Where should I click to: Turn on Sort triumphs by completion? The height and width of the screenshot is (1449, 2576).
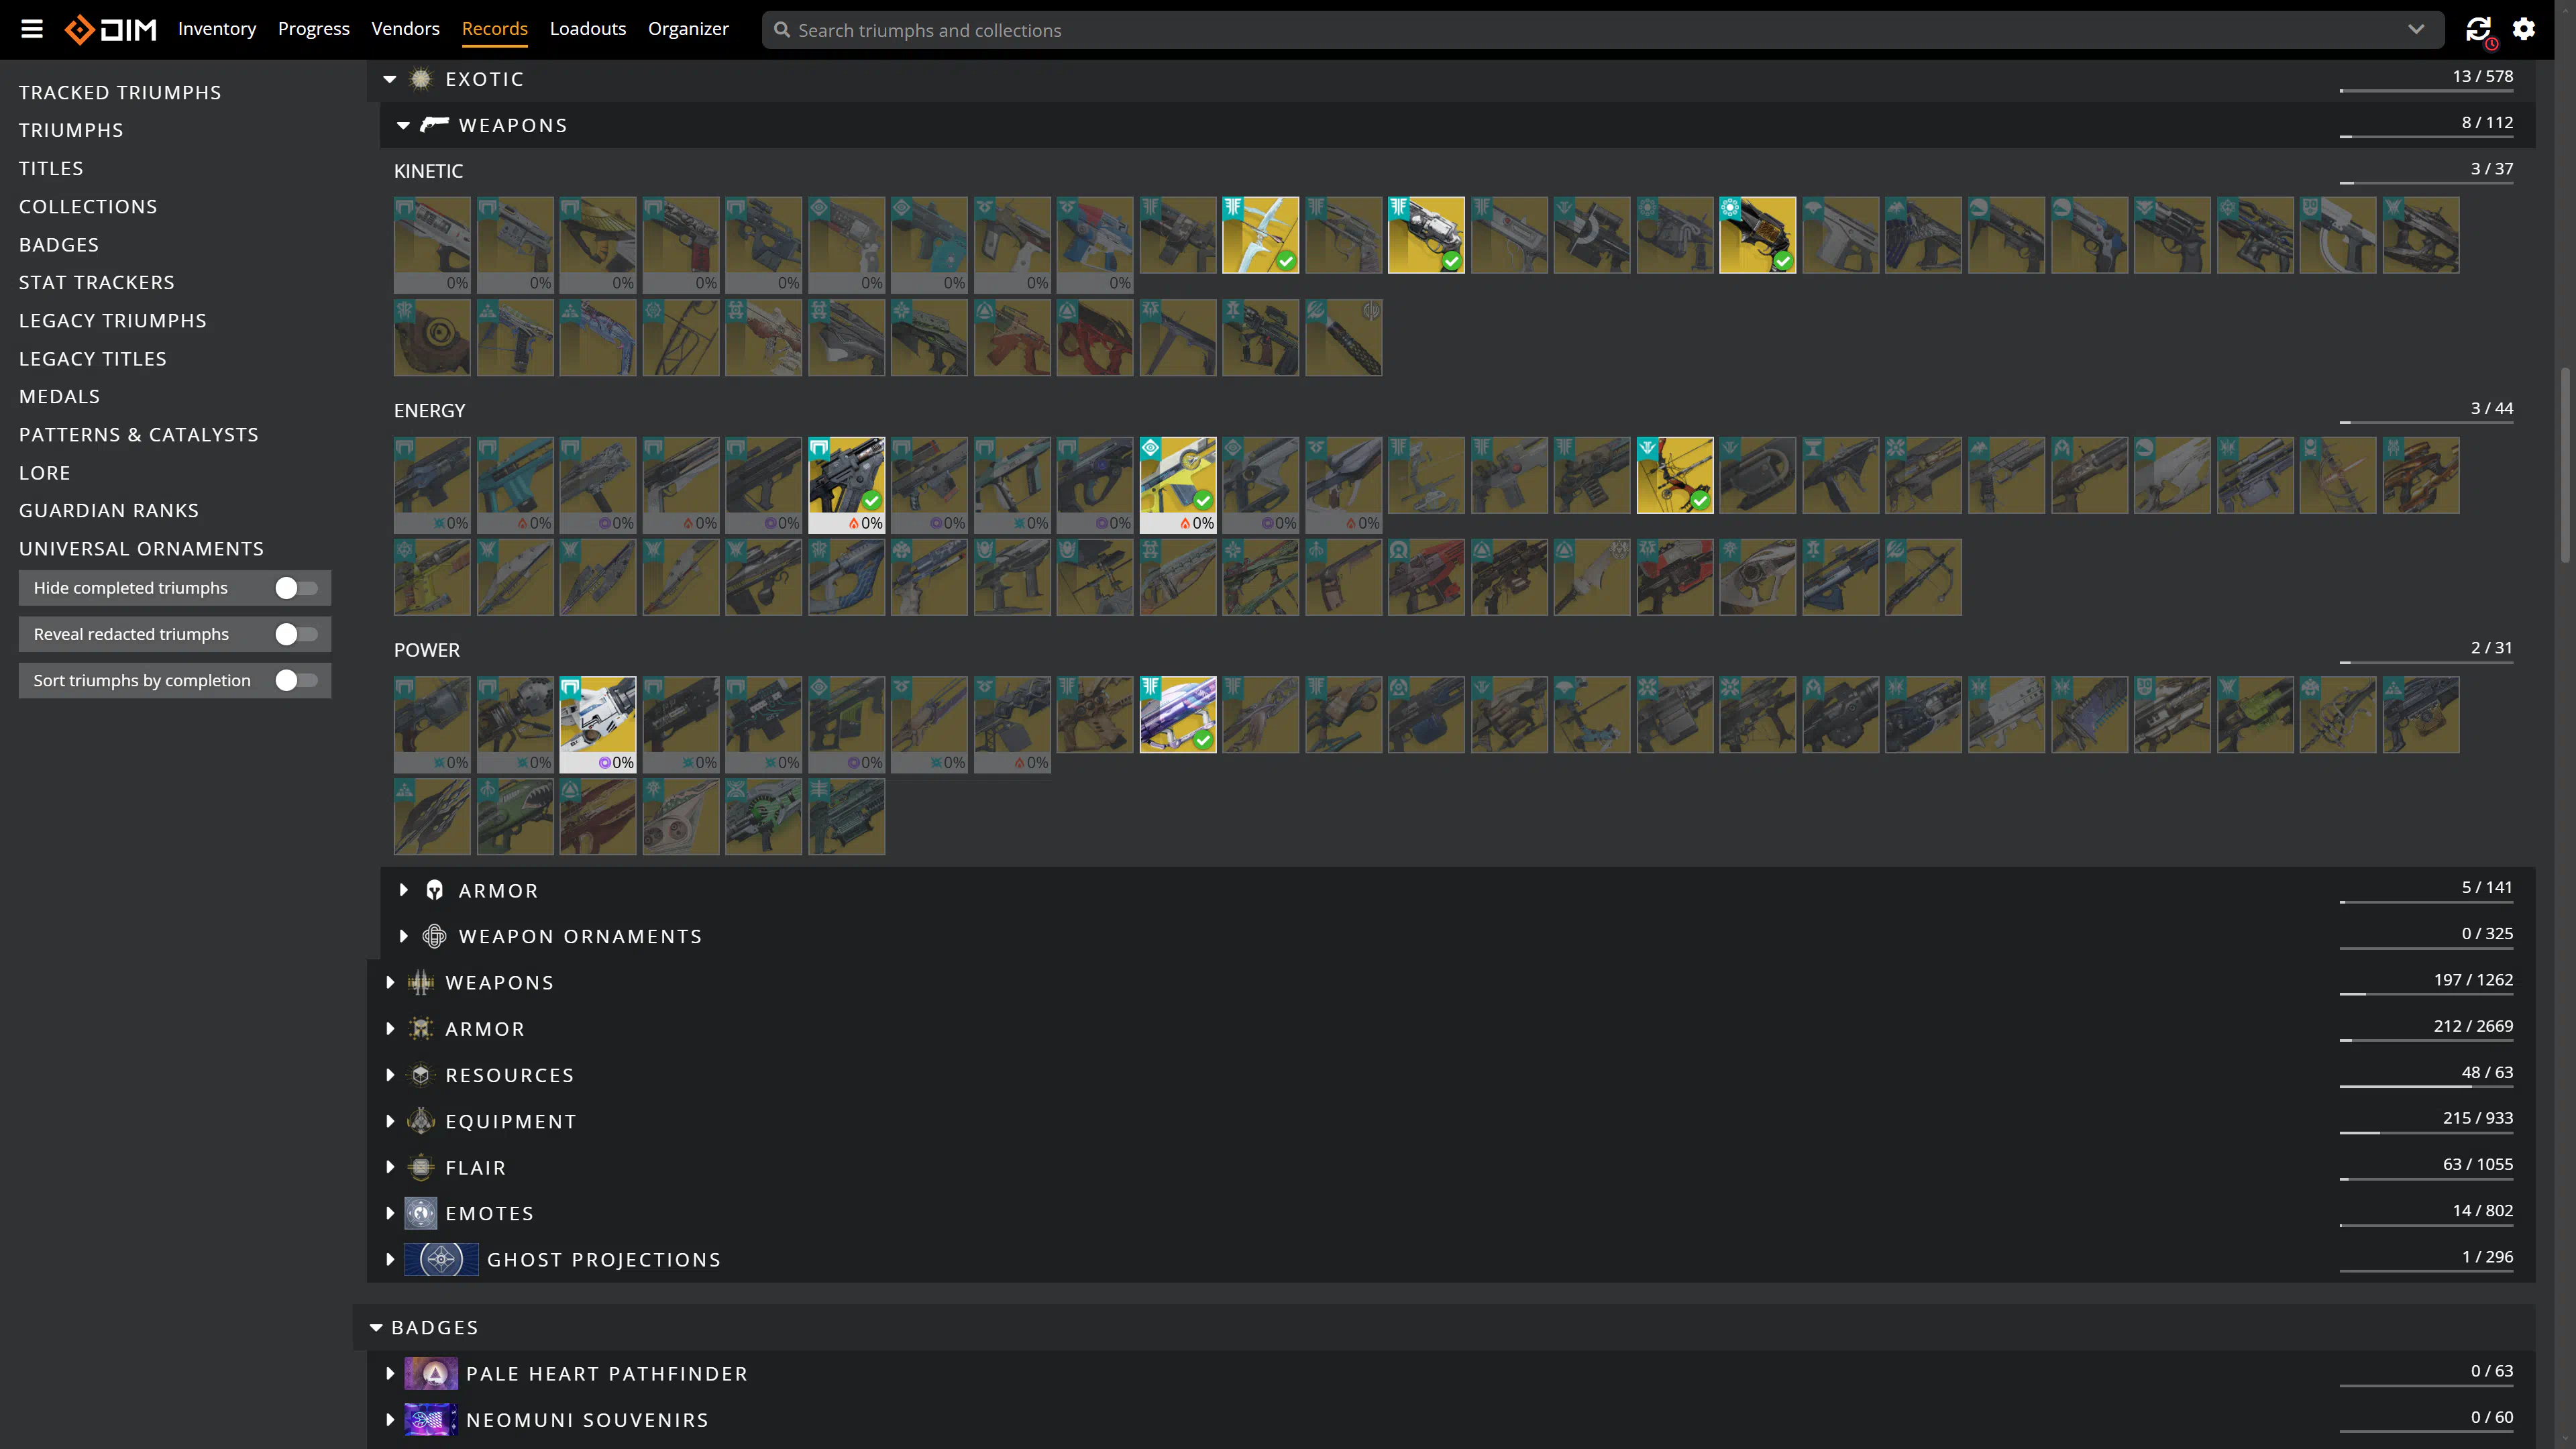296,680
